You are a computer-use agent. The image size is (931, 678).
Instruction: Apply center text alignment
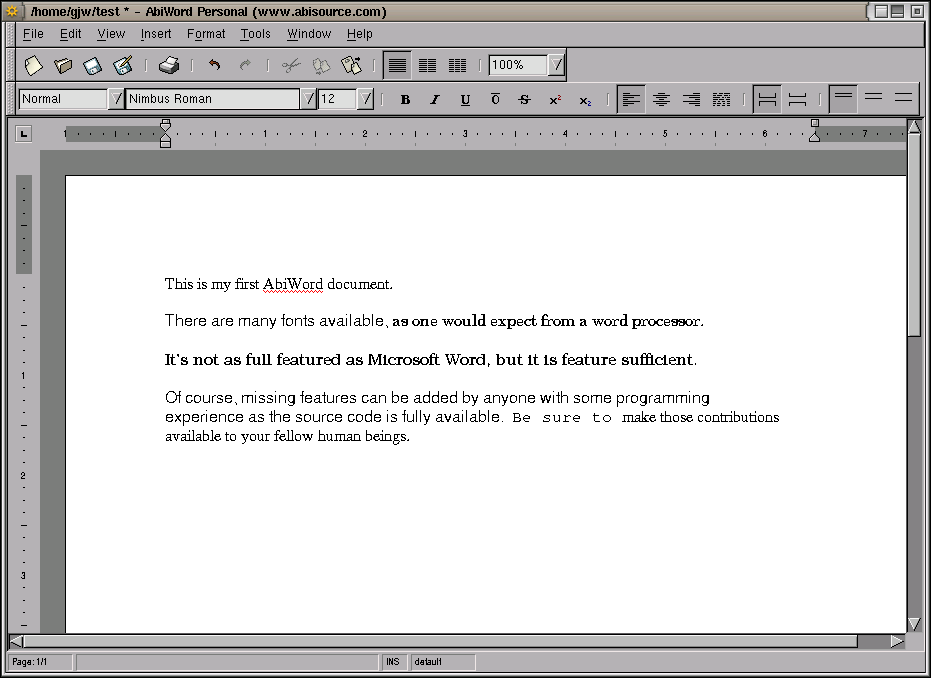(661, 99)
